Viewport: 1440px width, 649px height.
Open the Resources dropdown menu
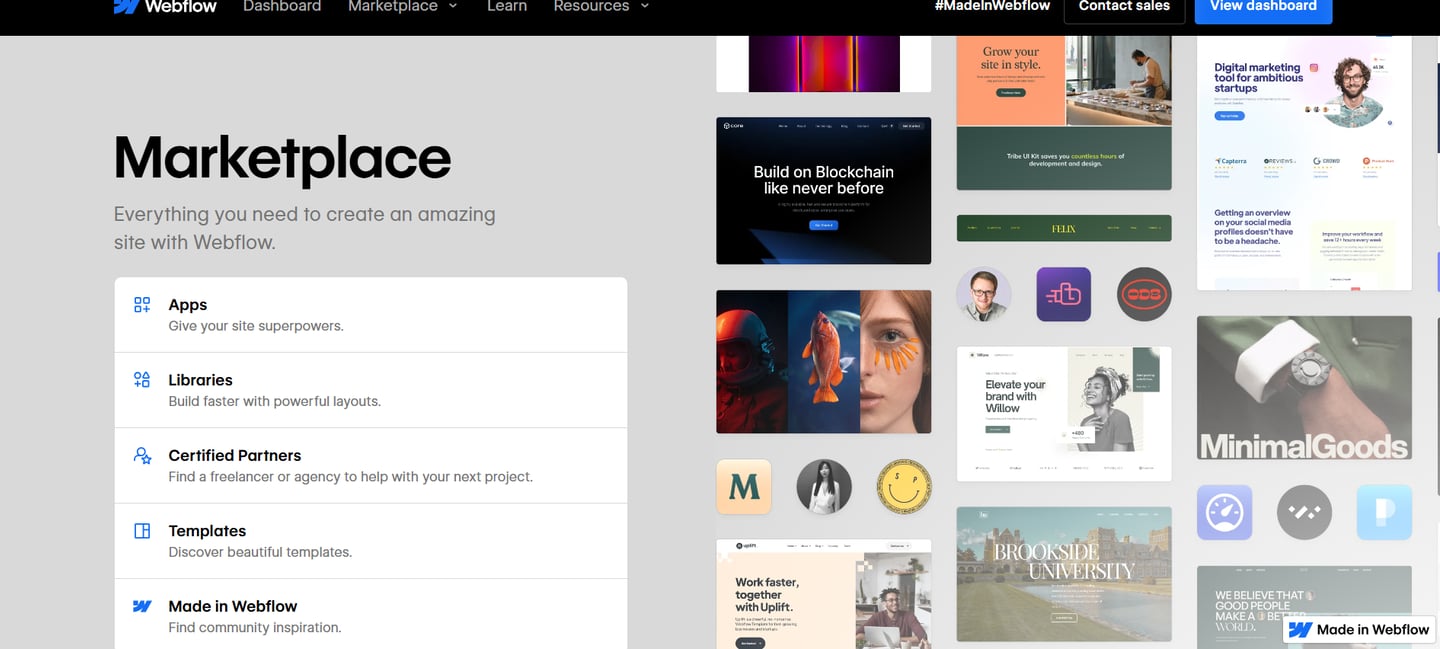point(600,6)
